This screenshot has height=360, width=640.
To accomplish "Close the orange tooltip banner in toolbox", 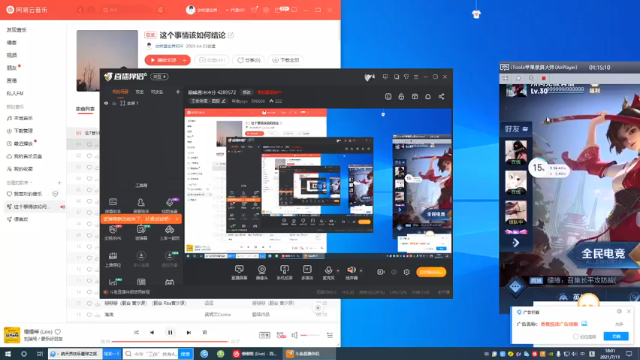I will click(177, 219).
